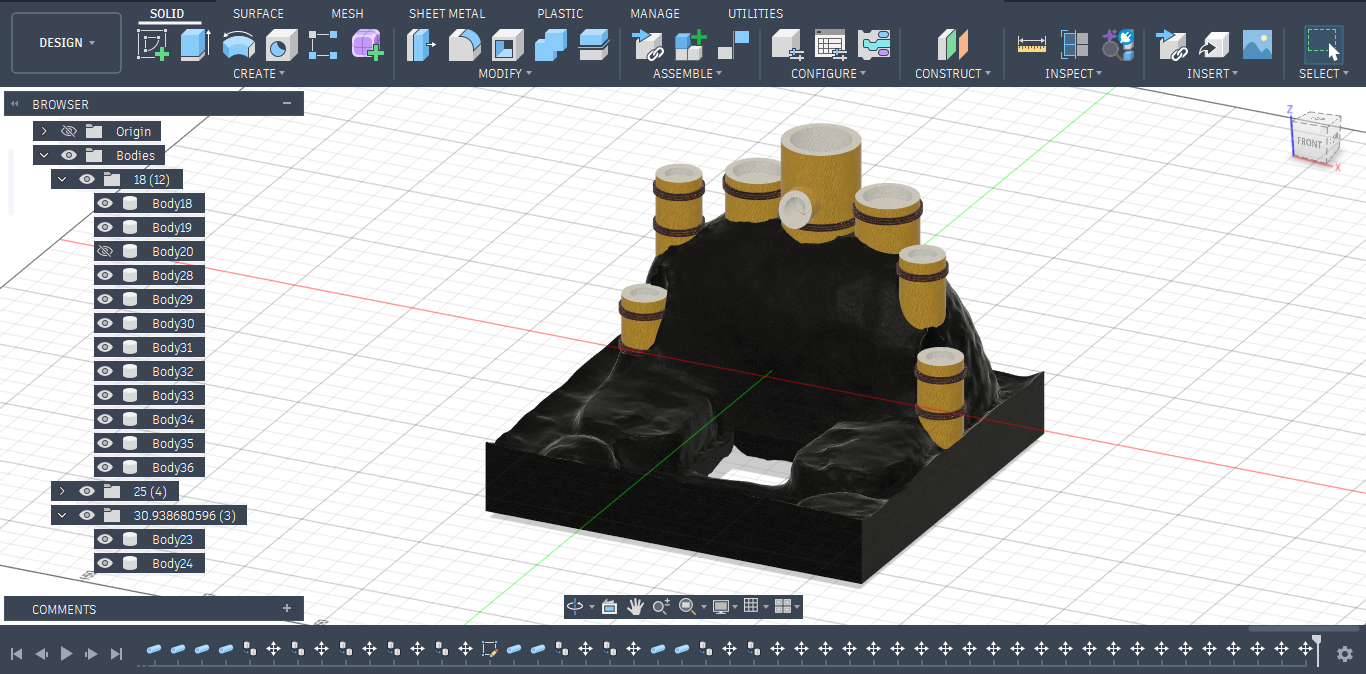The height and width of the screenshot is (674, 1366).
Task: Open the MODIFY dropdown menu
Action: pyautogui.click(x=505, y=73)
